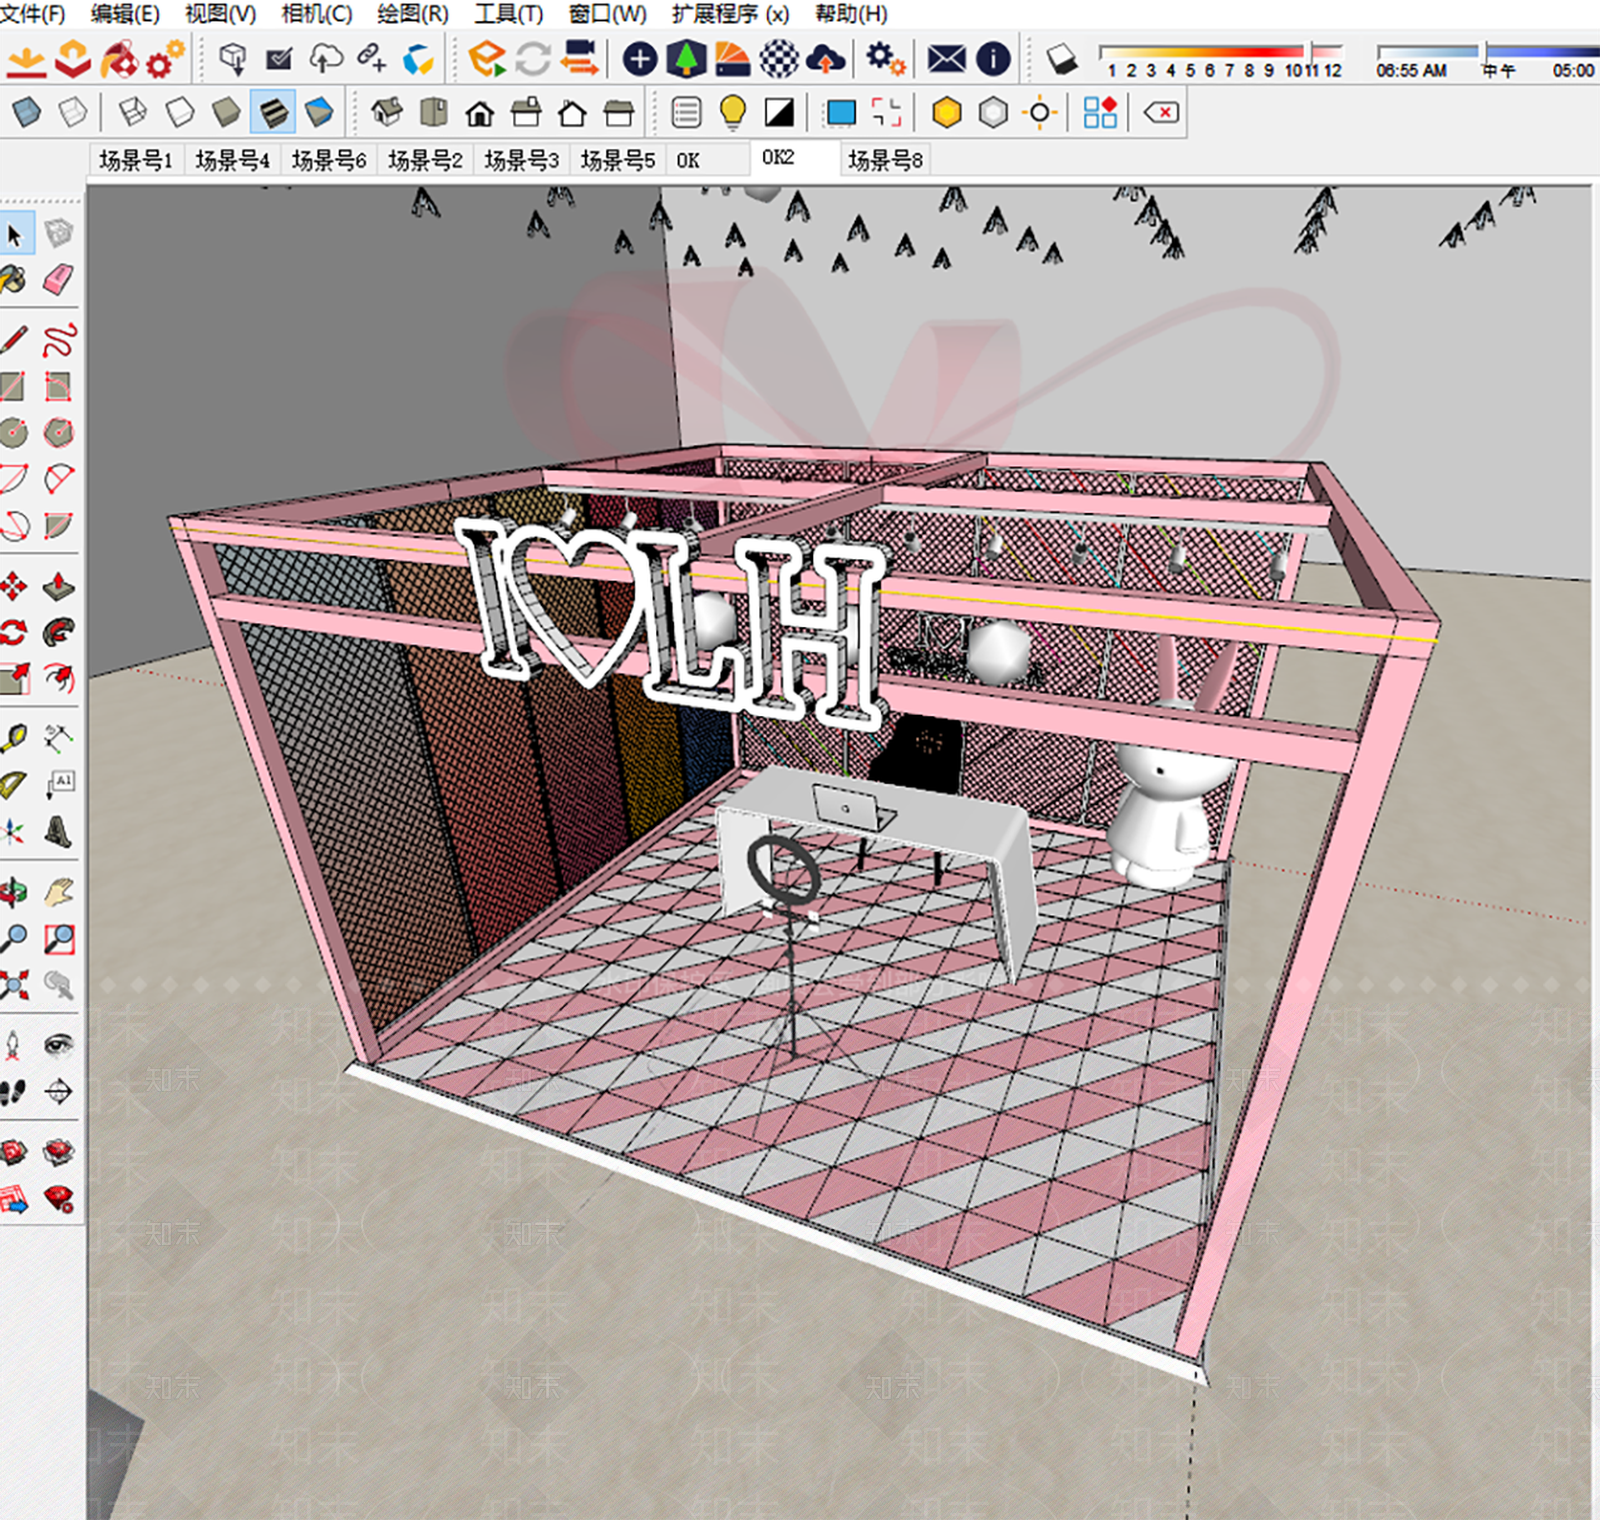Switch to scene tab 场景号6
This screenshot has width=1600, height=1520.
click(x=329, y=160)
